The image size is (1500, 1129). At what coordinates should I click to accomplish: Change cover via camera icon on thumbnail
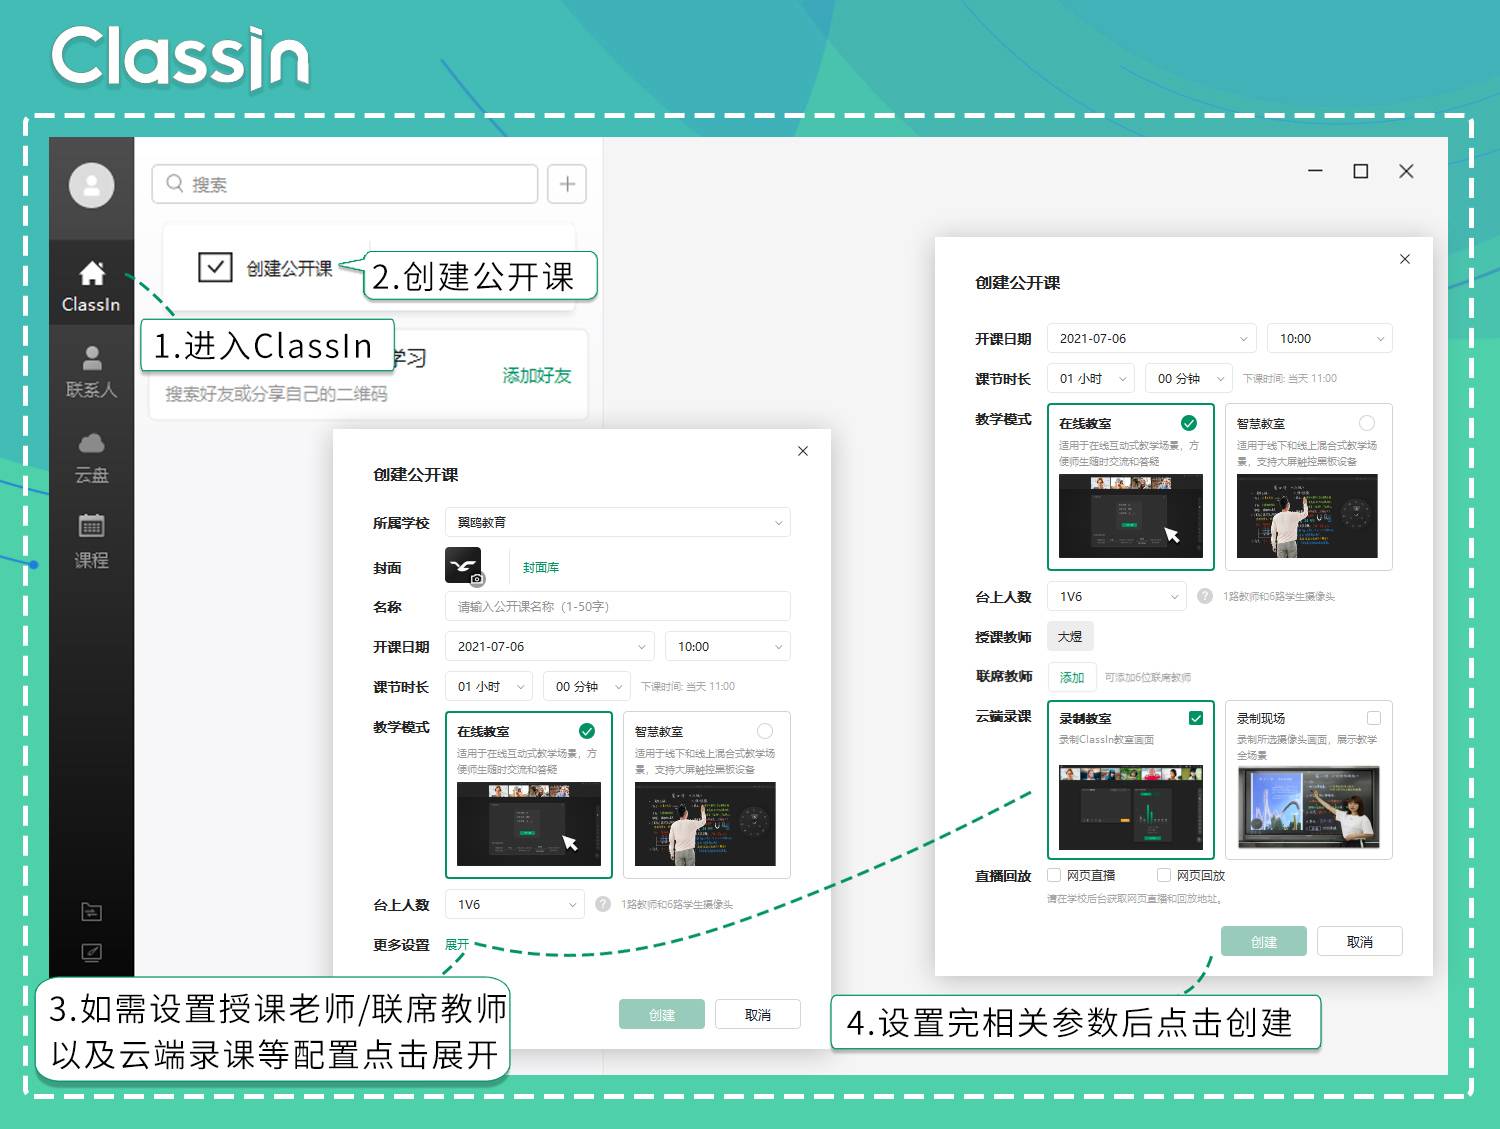coord(477,578)
